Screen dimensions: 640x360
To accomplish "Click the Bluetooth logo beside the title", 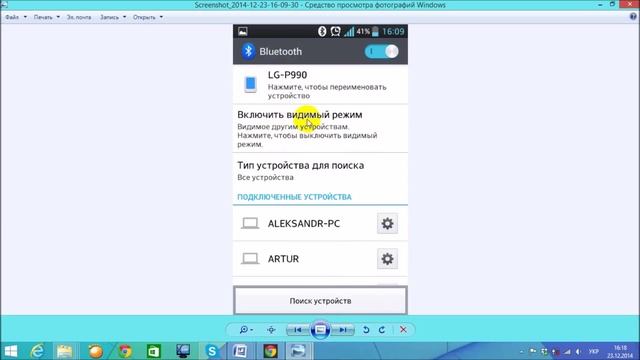I will [248, 51].
